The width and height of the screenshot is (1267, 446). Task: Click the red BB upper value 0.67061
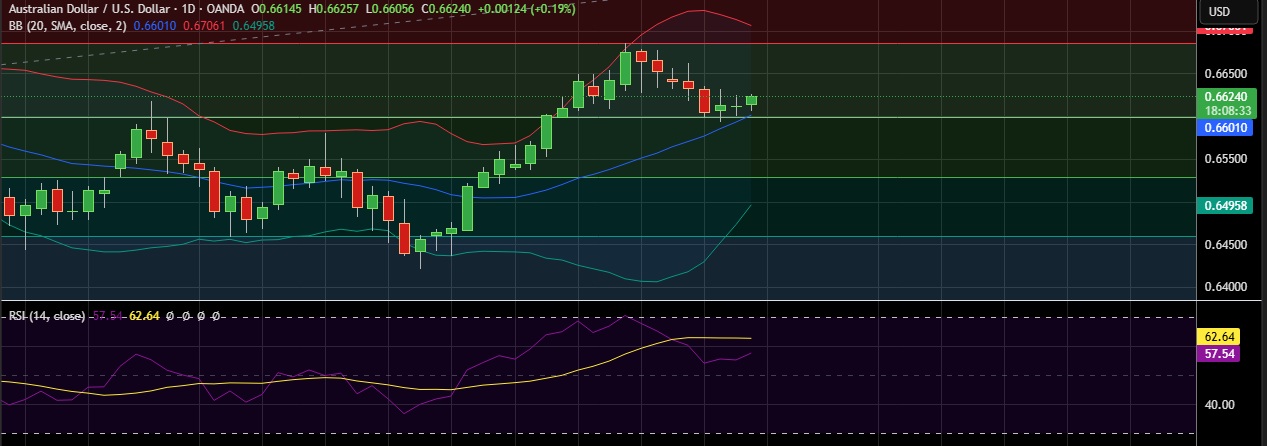pyautogui.click(x=202, y=26)
